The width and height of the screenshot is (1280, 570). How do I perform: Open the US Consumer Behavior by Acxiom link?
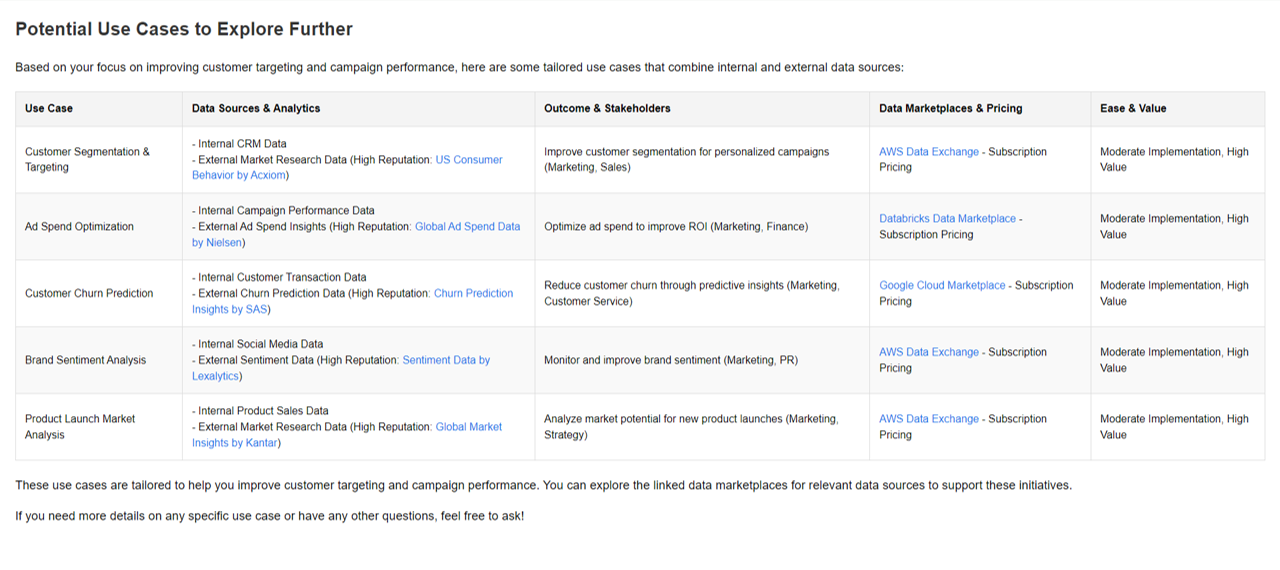click(347, 167)
